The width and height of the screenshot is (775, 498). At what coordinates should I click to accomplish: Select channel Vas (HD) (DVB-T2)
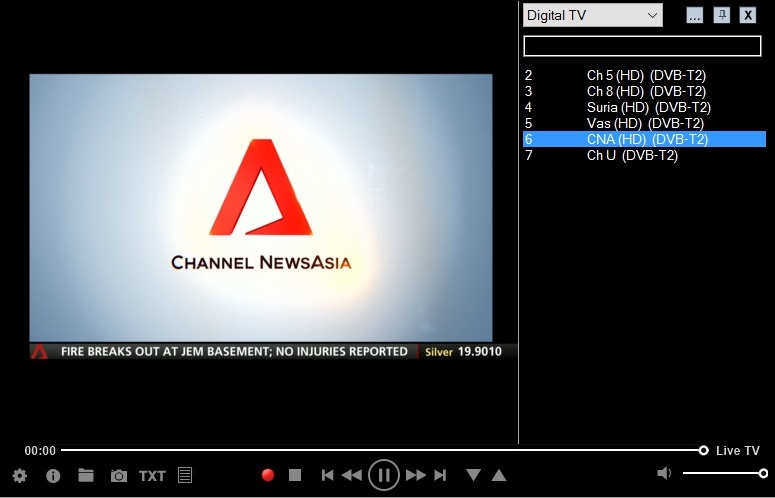645,123
